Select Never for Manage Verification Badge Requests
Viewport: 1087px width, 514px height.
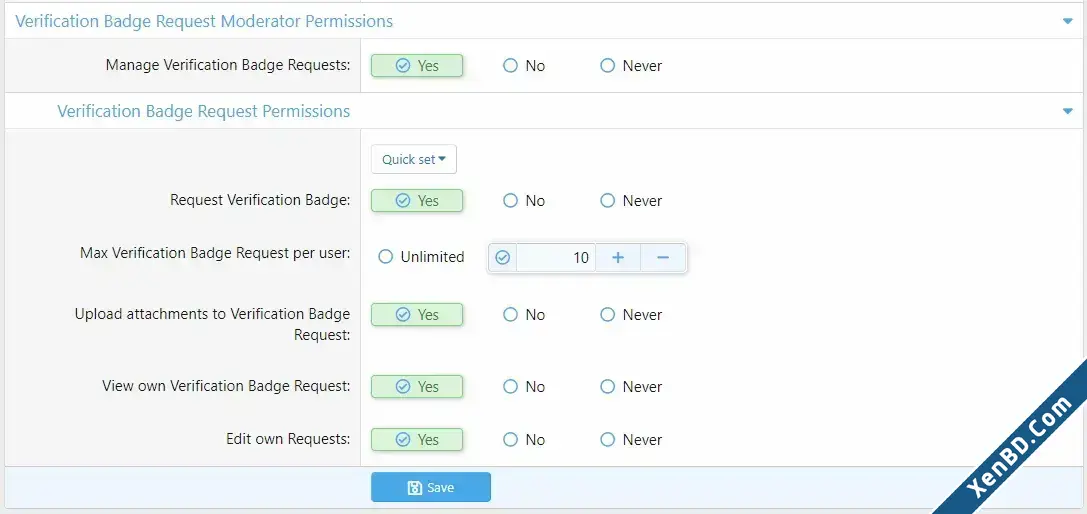(x=632, y=66)
